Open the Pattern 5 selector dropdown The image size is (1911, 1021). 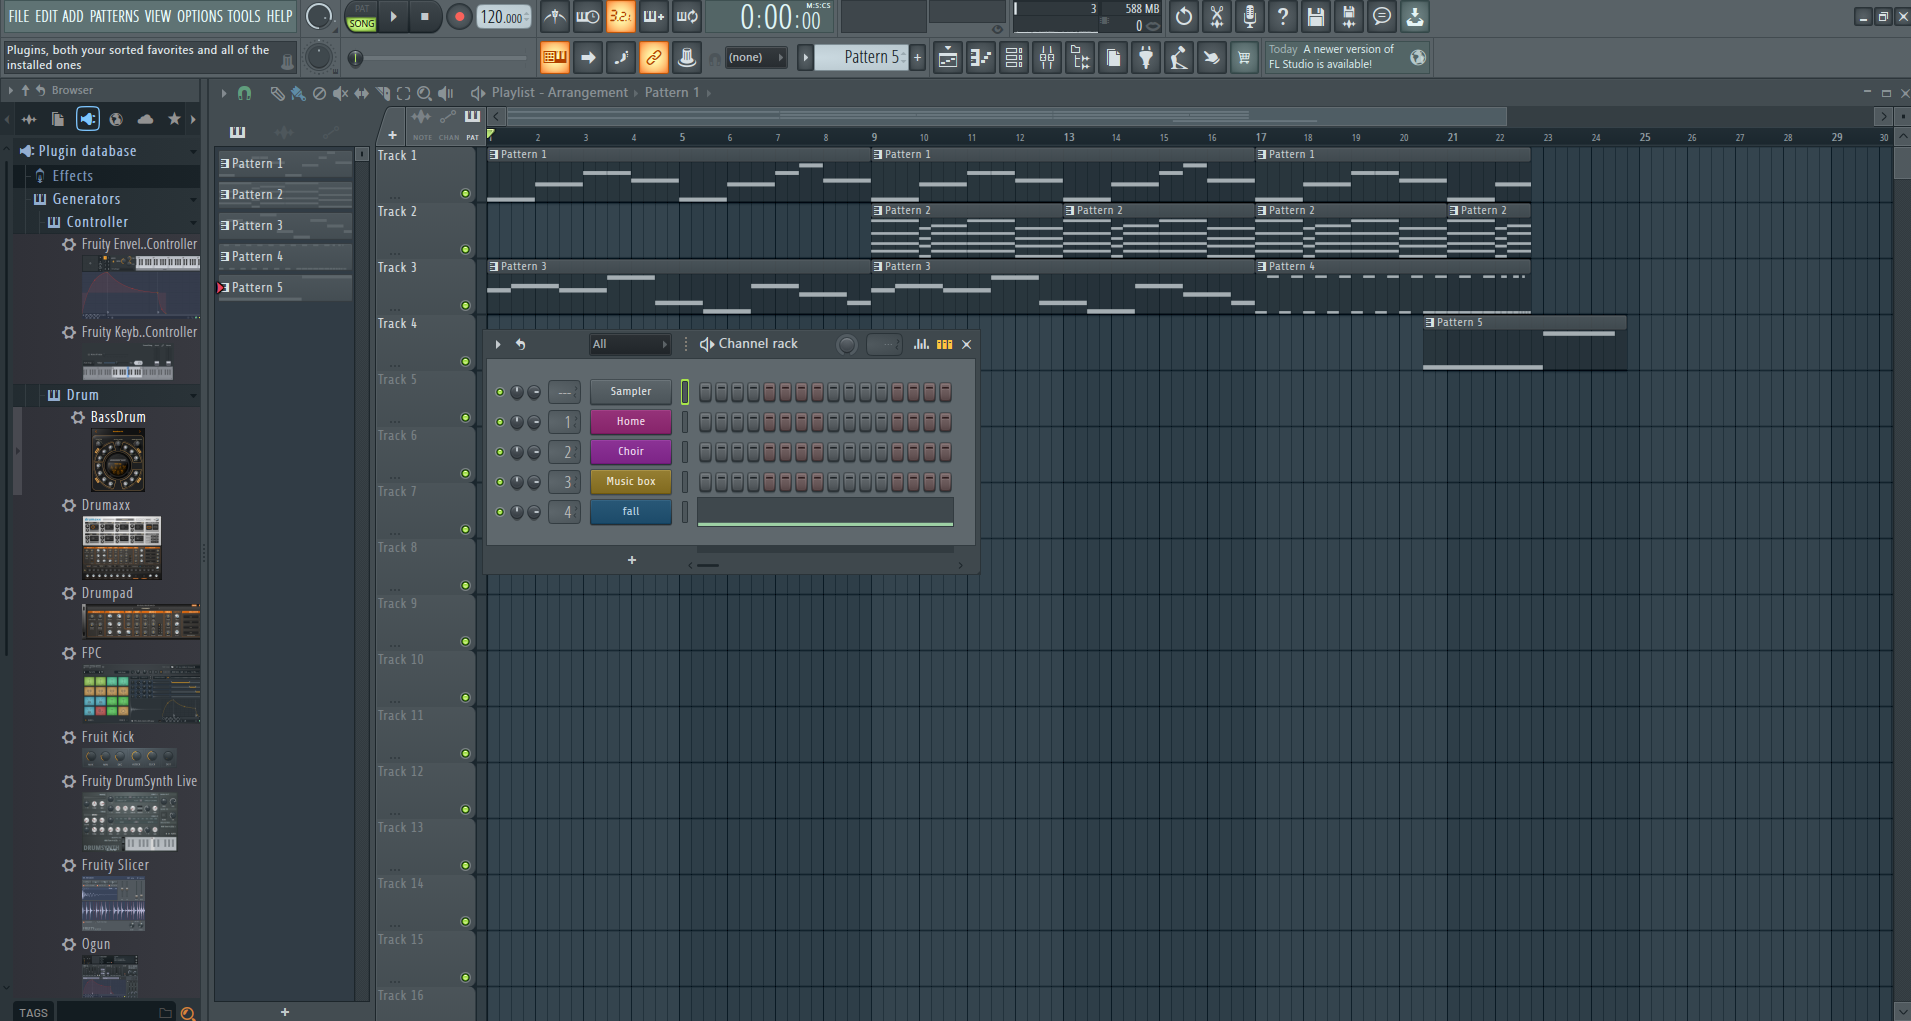click(861, 57)
